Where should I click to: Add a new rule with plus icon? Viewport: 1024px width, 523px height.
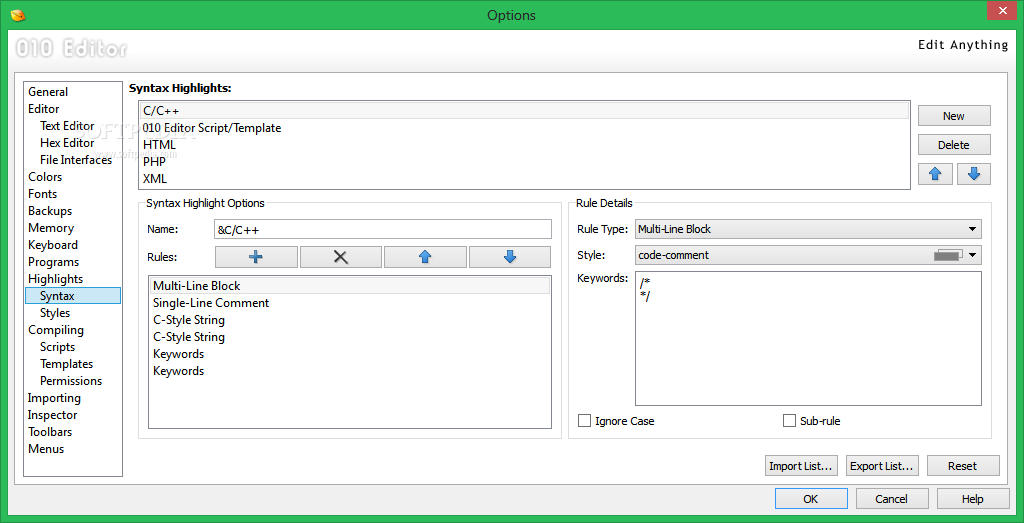pos(256,257)
